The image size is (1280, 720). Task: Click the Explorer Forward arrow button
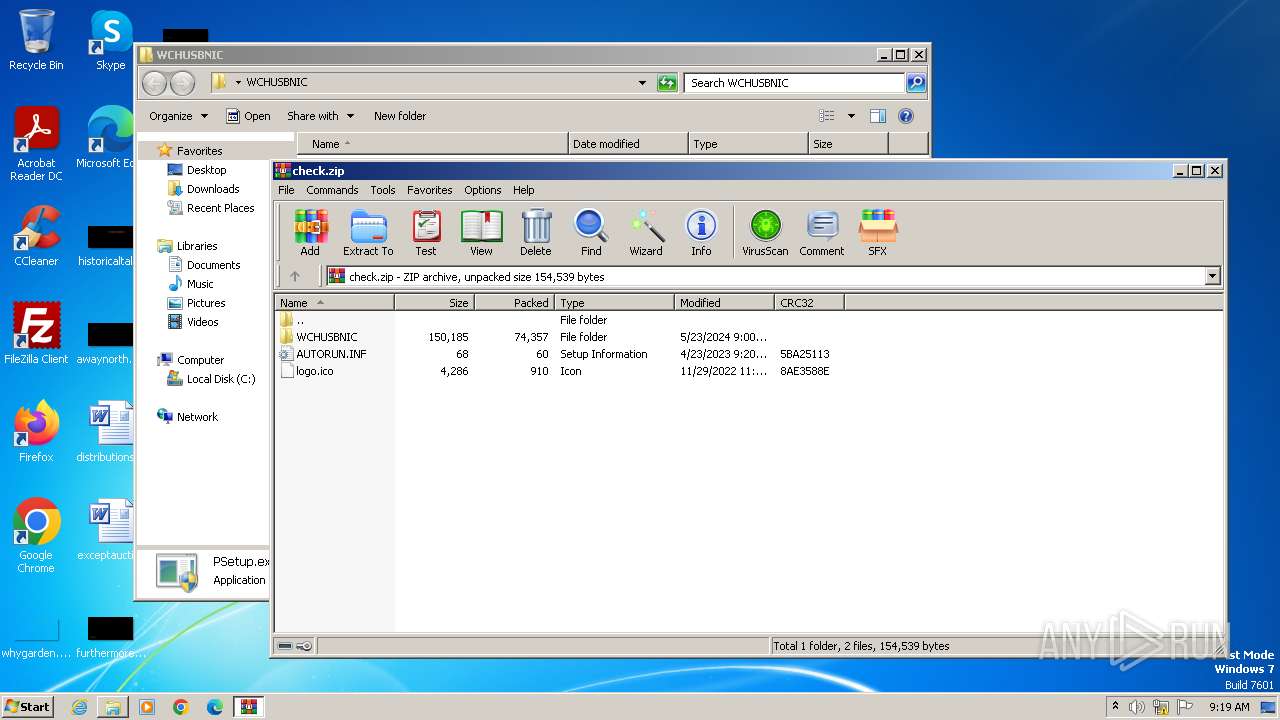[x=182, y=83]
